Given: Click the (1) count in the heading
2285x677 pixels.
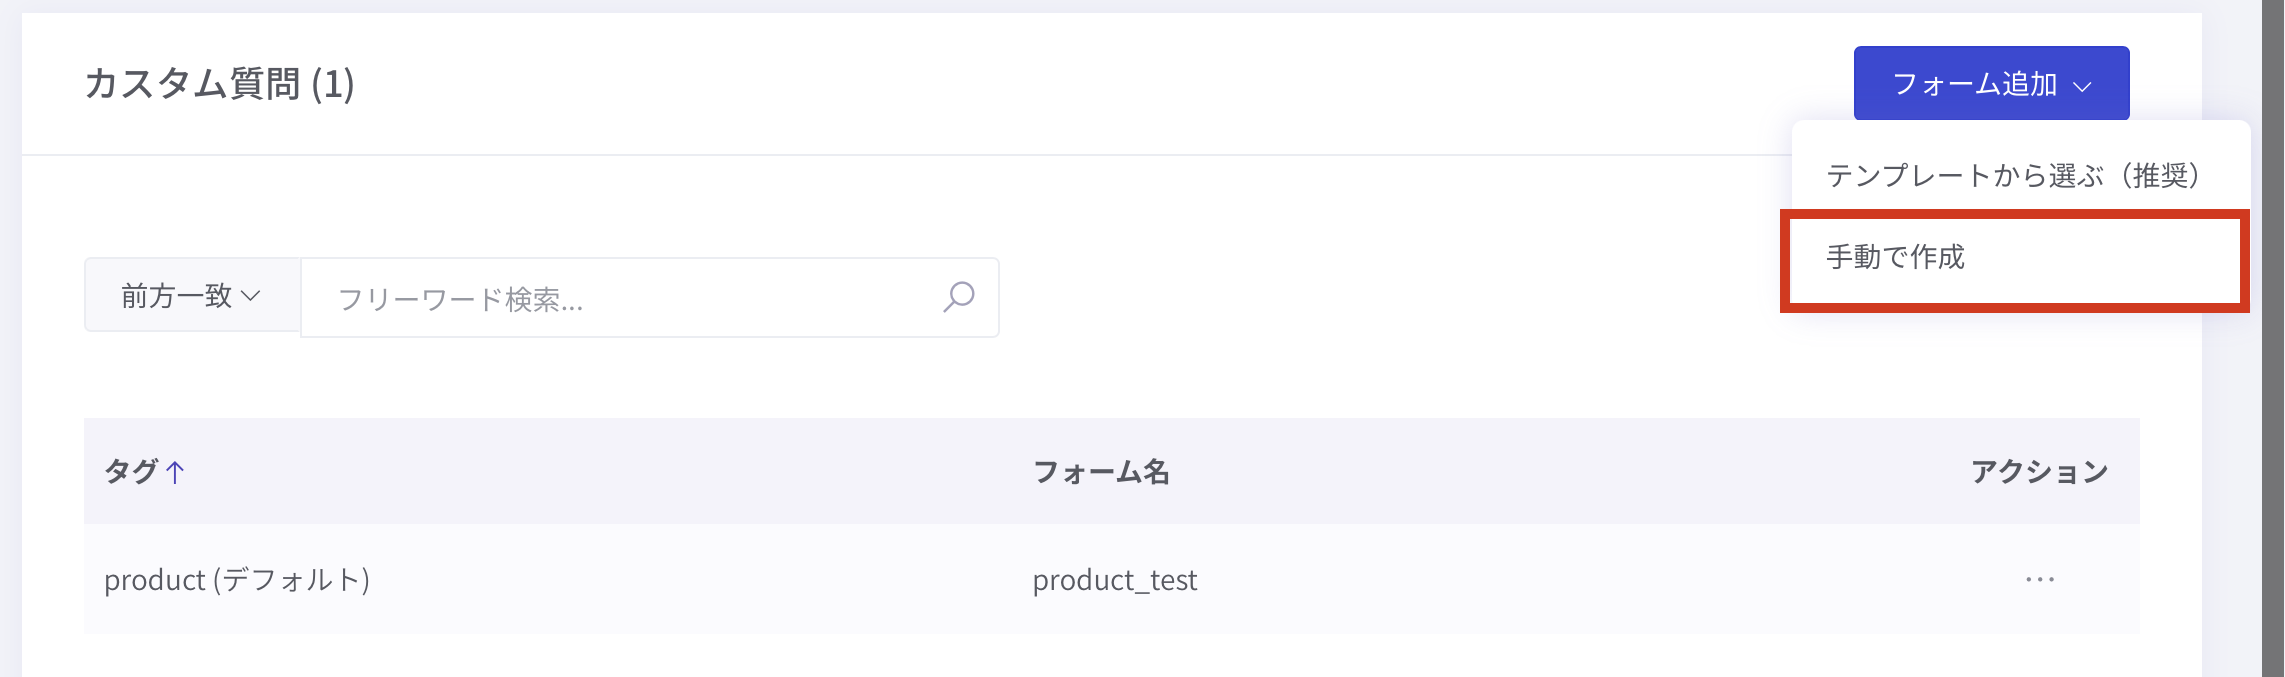Looking at the screenshot, I should click(333, 84).
